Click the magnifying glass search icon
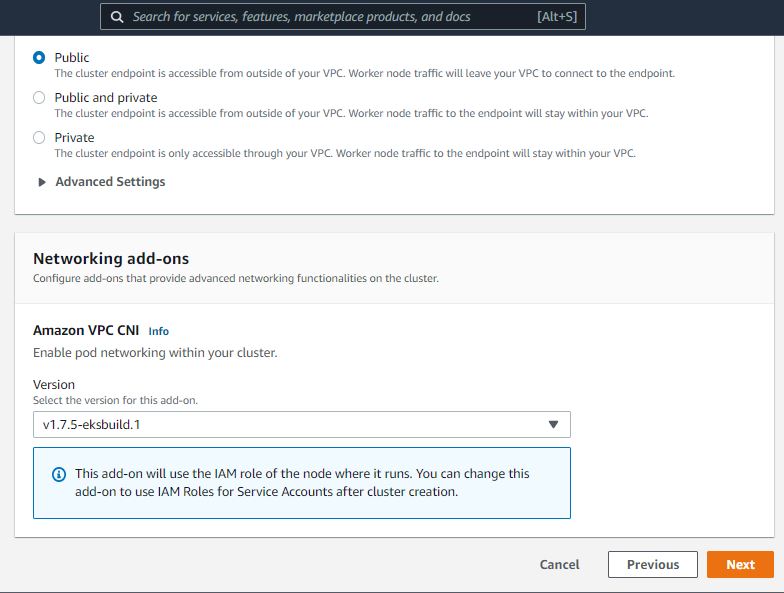The image size is (784, 593). click(118, 17)
